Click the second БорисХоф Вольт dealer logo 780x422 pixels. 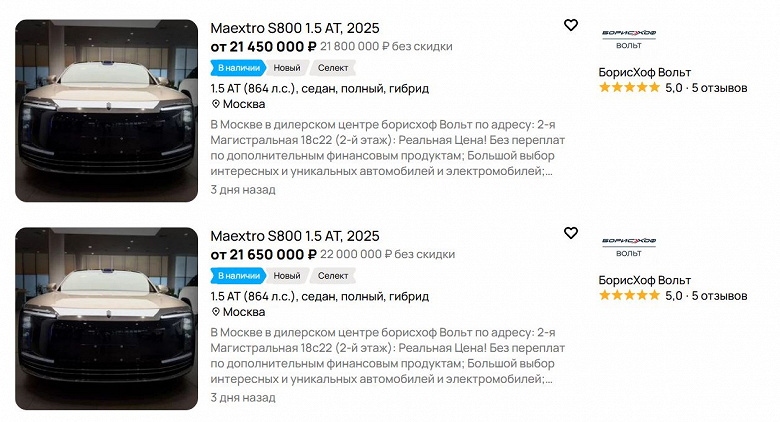pyautogui.click(x=629, y=246)
